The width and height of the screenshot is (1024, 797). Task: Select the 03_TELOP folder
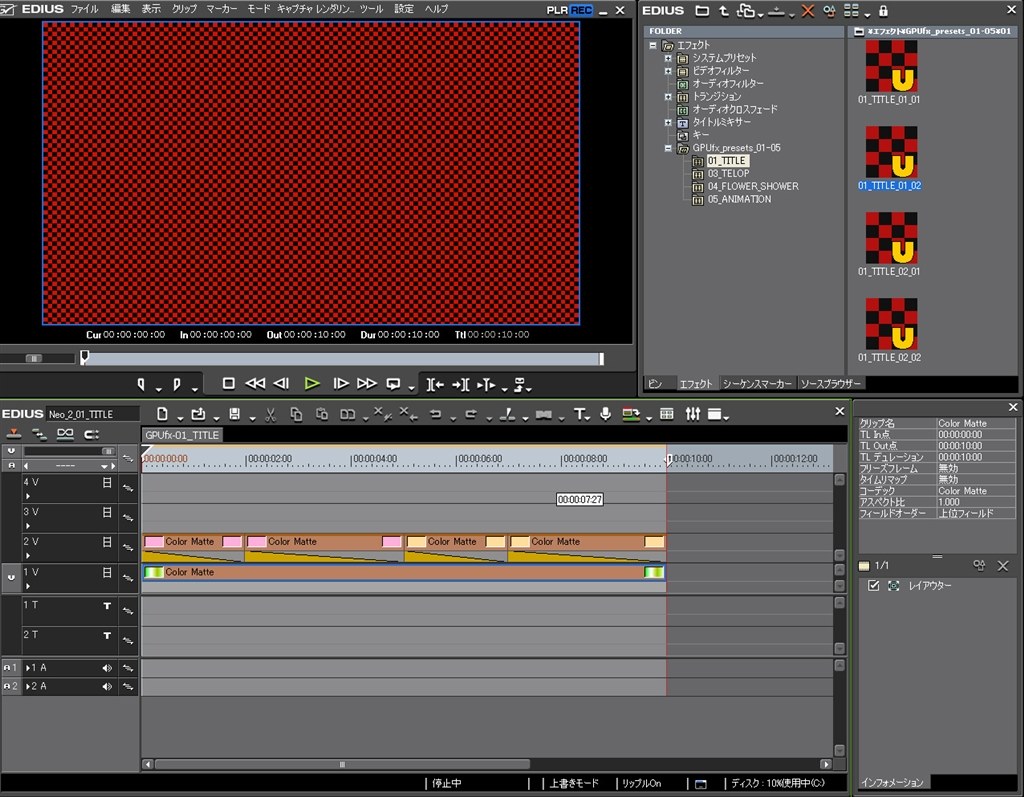pyautogui.click(x=727, y=174)
